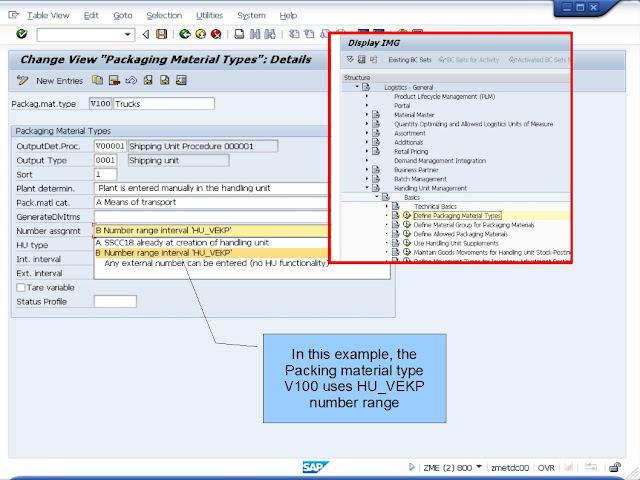Click the Delete entry icon
Image resolution: width=640 pixels, height=480 pixels.
coord(114,80)
